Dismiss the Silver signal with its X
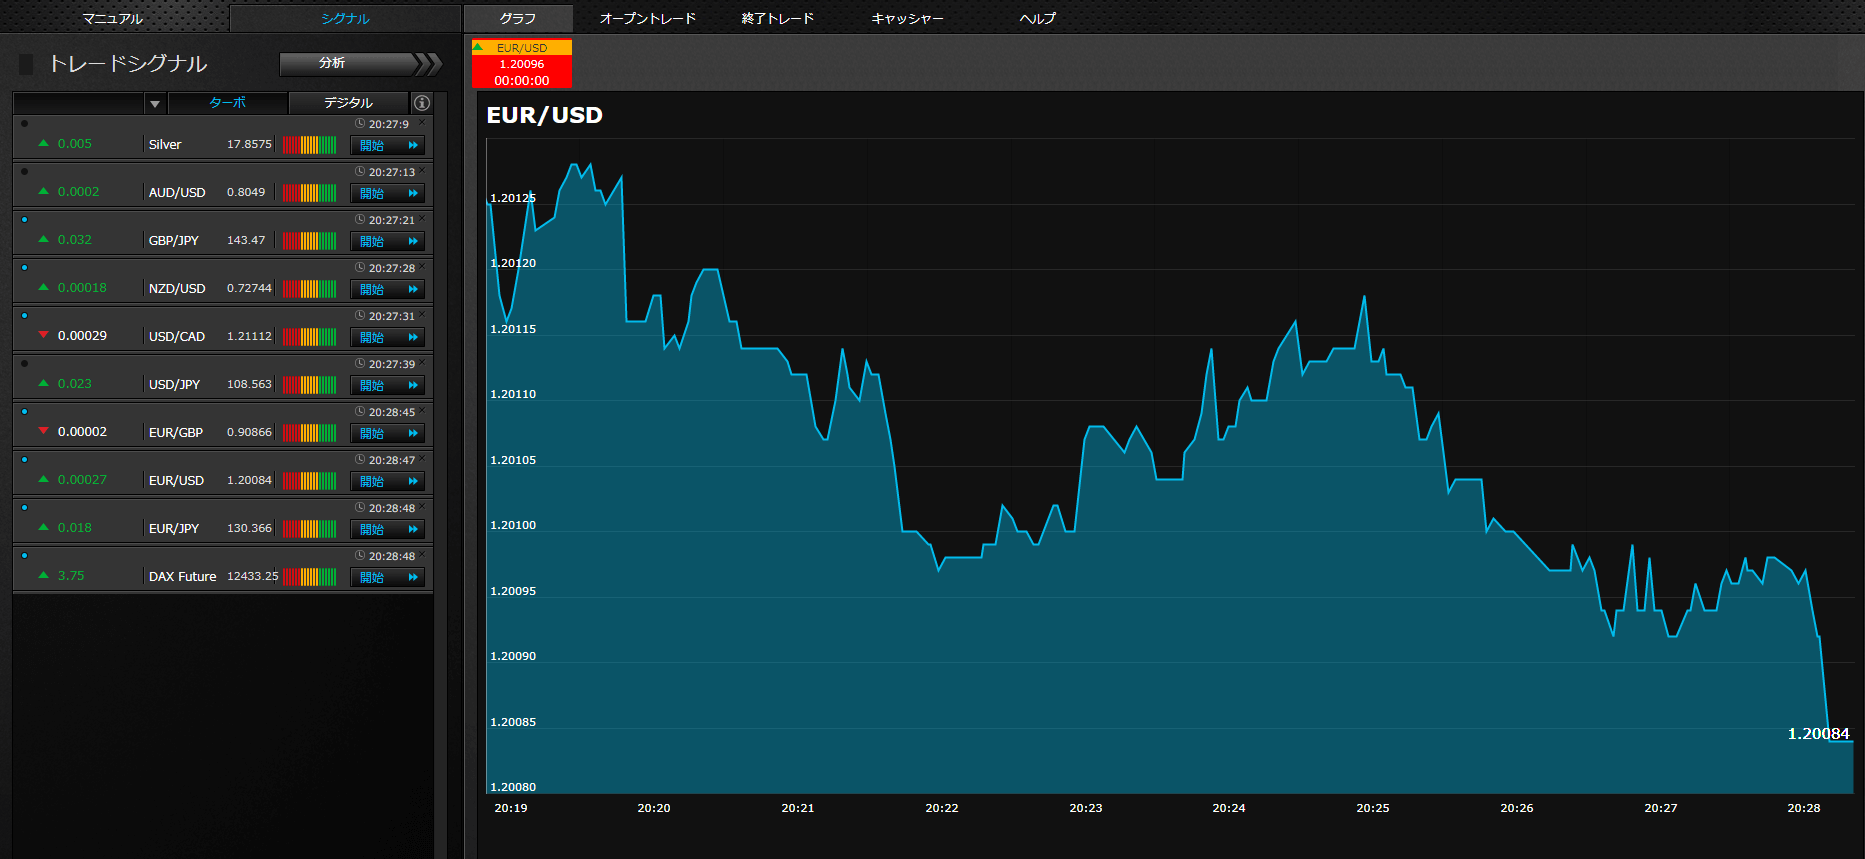The width and height of the screenshot is (1865, 859). tap(422, 123)
